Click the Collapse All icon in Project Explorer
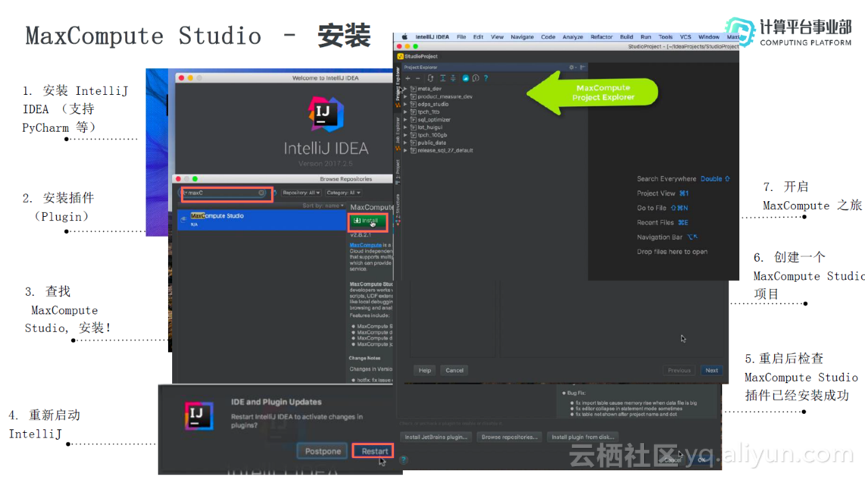This screenshot has width=865, height=480. pyautogui.click(x=453, y=78)
